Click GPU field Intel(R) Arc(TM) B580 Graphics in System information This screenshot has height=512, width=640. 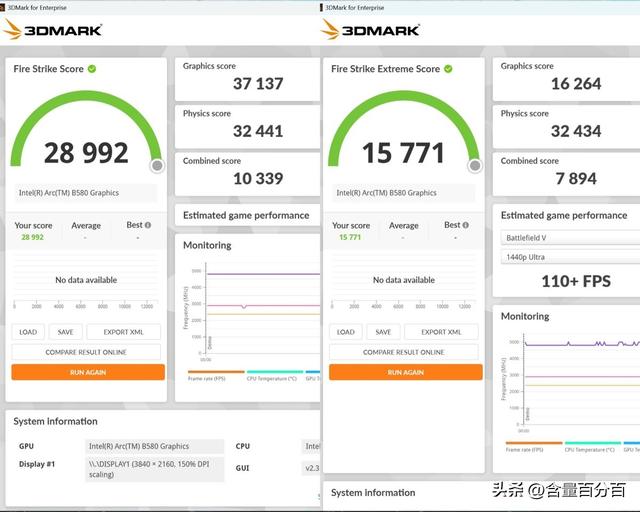click(x=154, y=446)
